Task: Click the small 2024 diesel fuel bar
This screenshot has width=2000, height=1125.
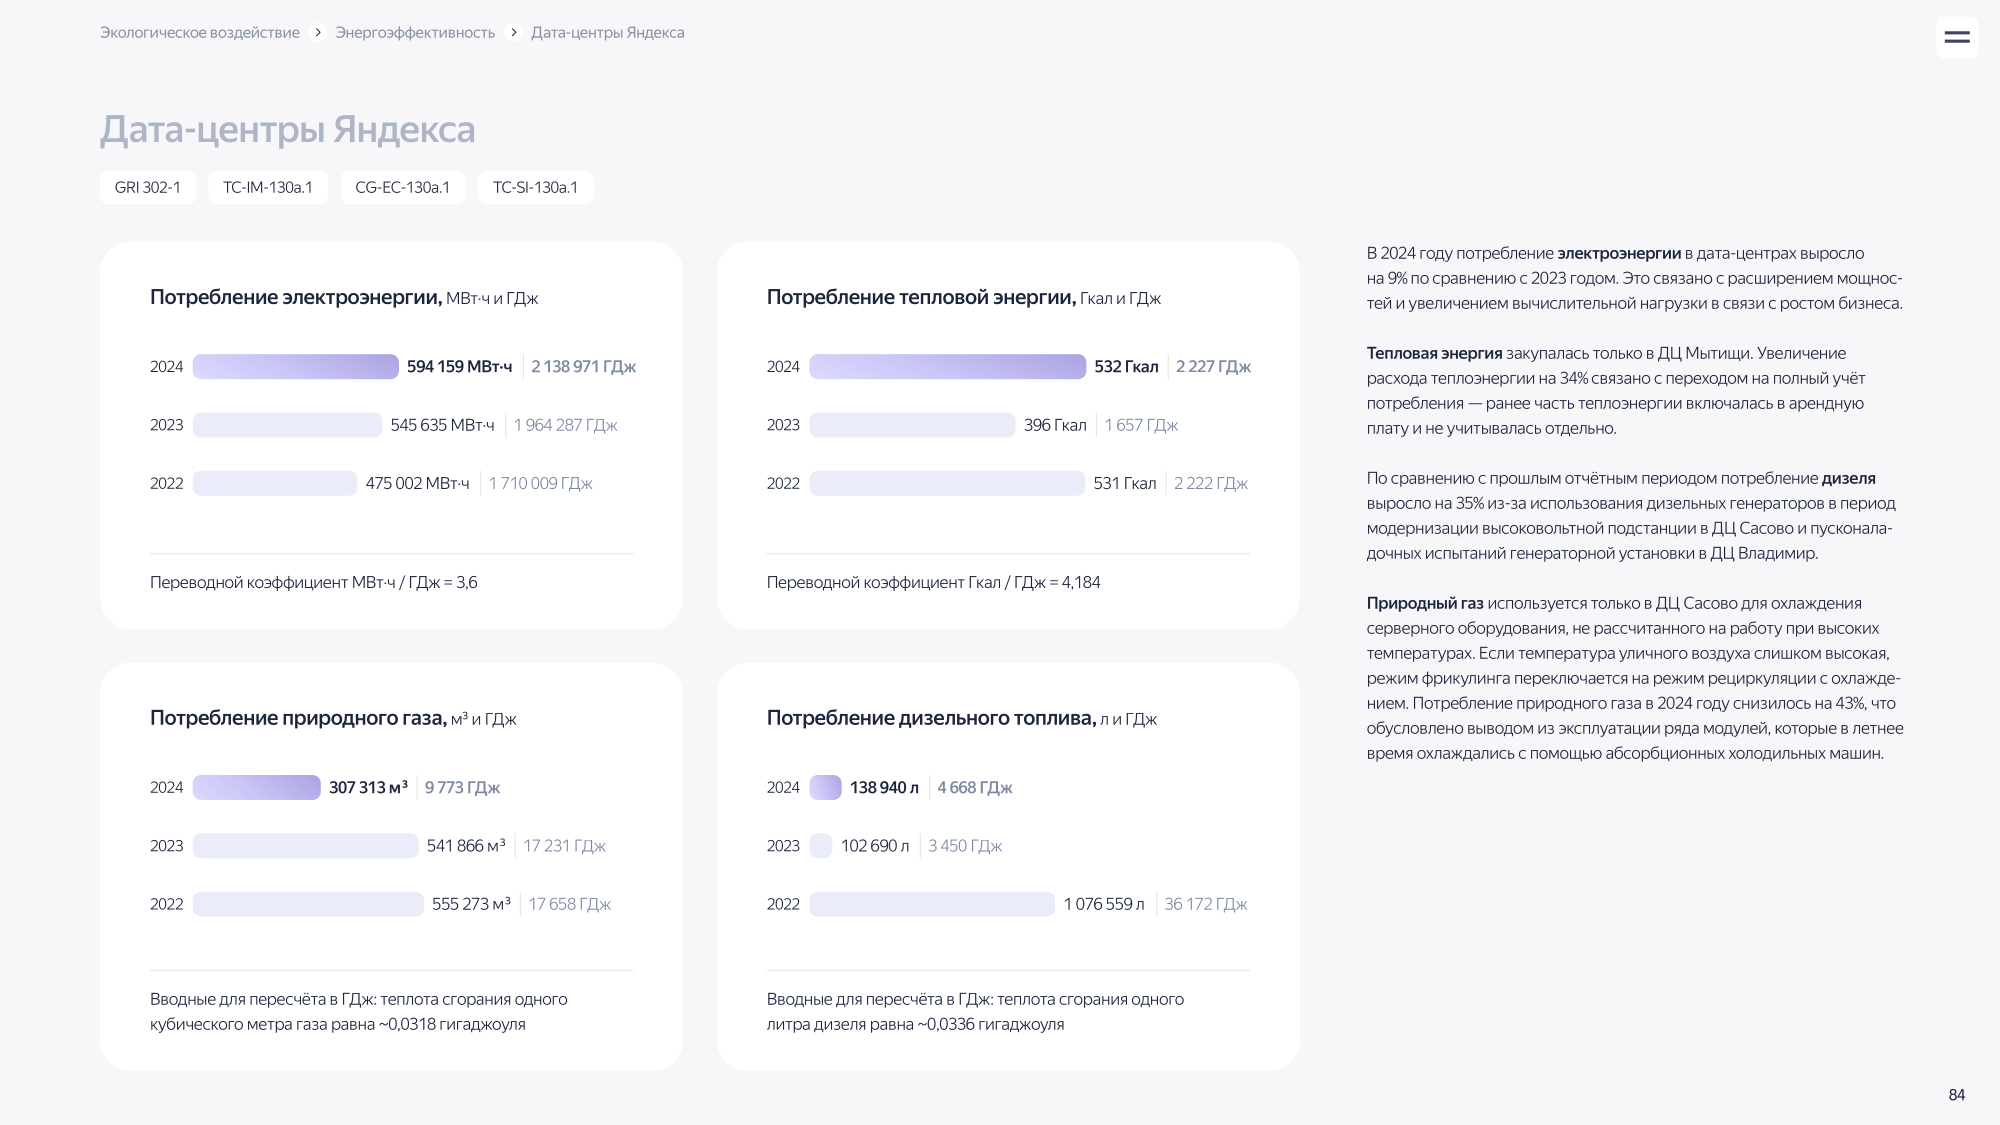Action: (826, 788)
